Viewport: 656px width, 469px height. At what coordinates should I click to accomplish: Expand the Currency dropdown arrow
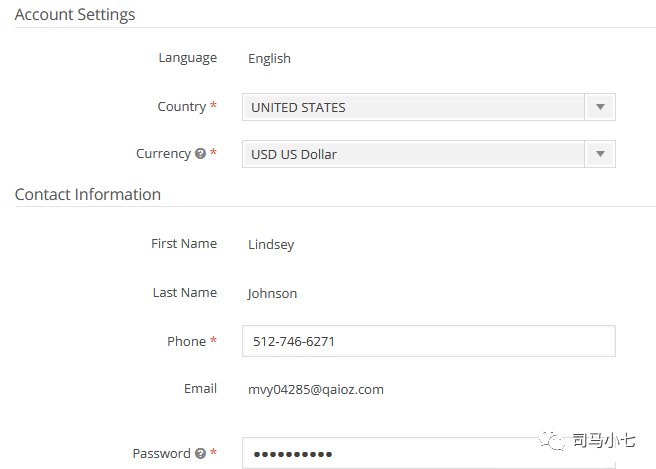pyautogui.click(x=600, y=154)
